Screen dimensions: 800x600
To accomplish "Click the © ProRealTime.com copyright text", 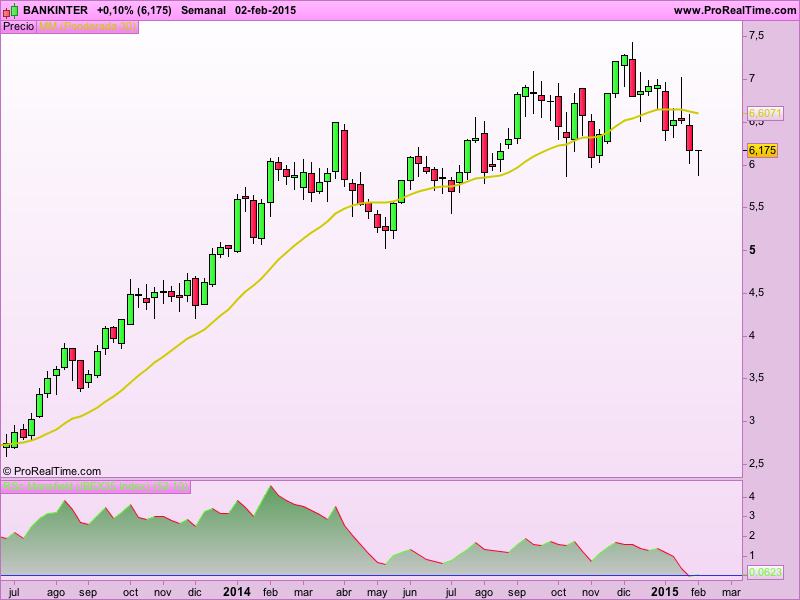I will 52,471.
